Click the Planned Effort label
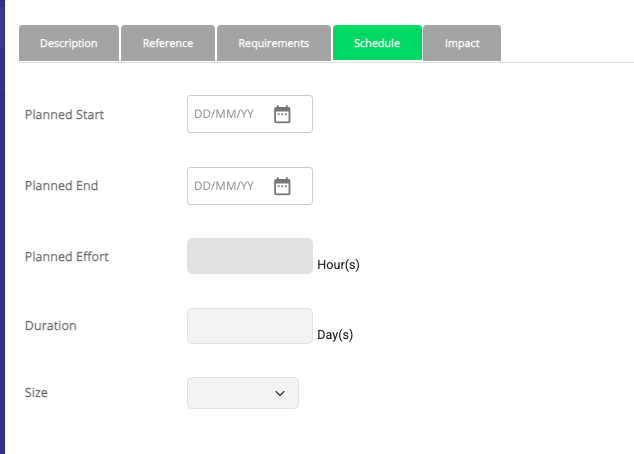 66,257
